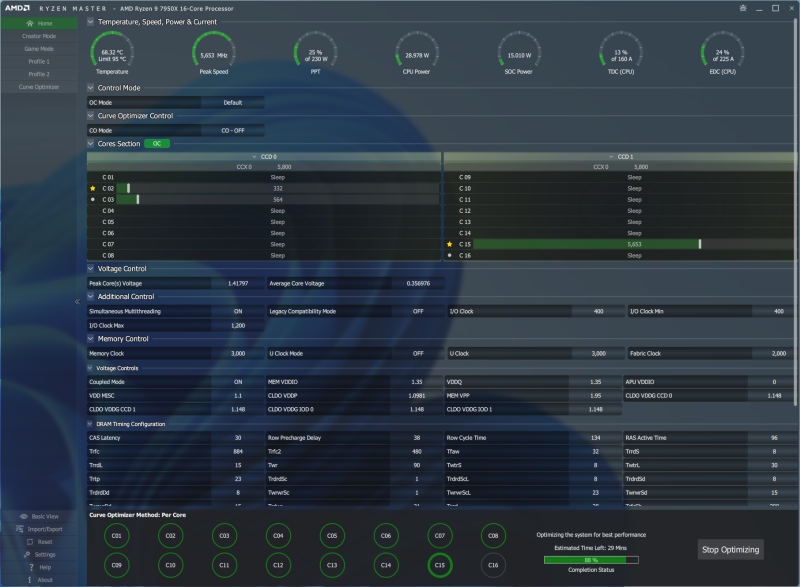Click settings gear icon in title bar
This screenshot has height=587, width=800.
coord(743,8)
